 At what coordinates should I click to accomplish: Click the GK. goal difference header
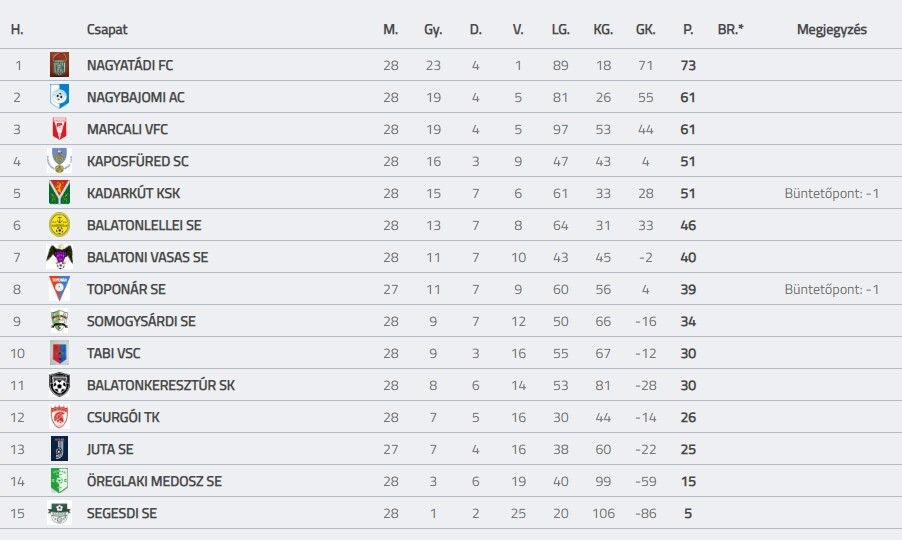tap(645, 29)
